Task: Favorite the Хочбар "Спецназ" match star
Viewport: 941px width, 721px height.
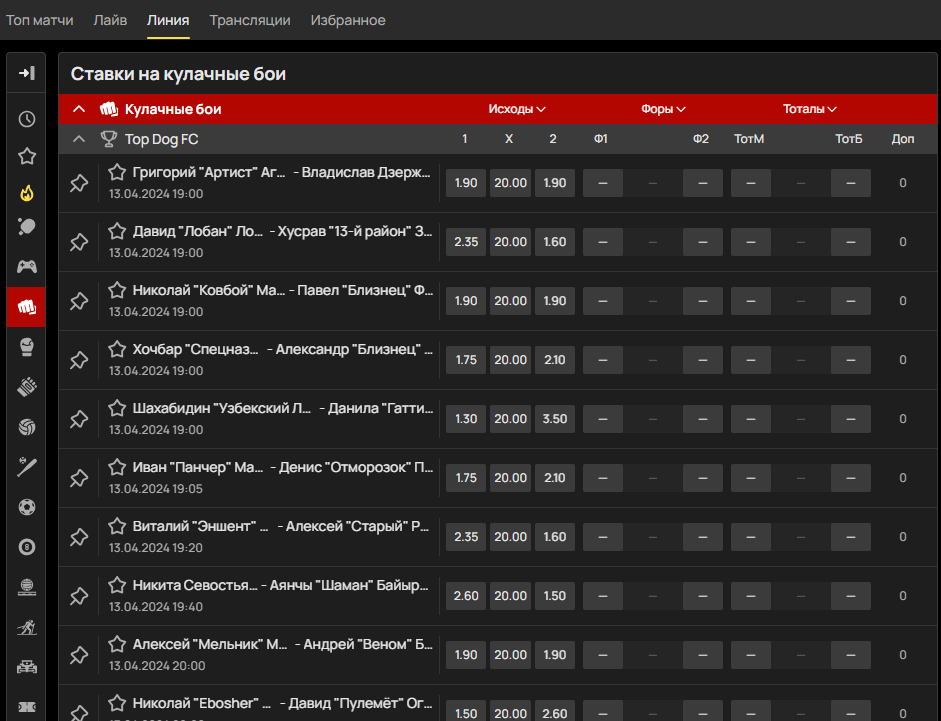Action: (117, 349)
